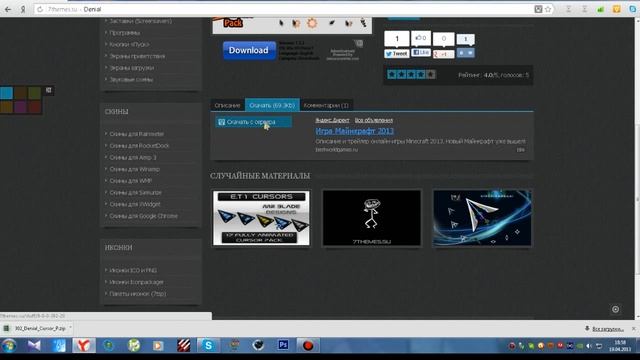Switch to the Описание tab
The width and height of the screenshot is (640, 360).
tap(227, 105)
